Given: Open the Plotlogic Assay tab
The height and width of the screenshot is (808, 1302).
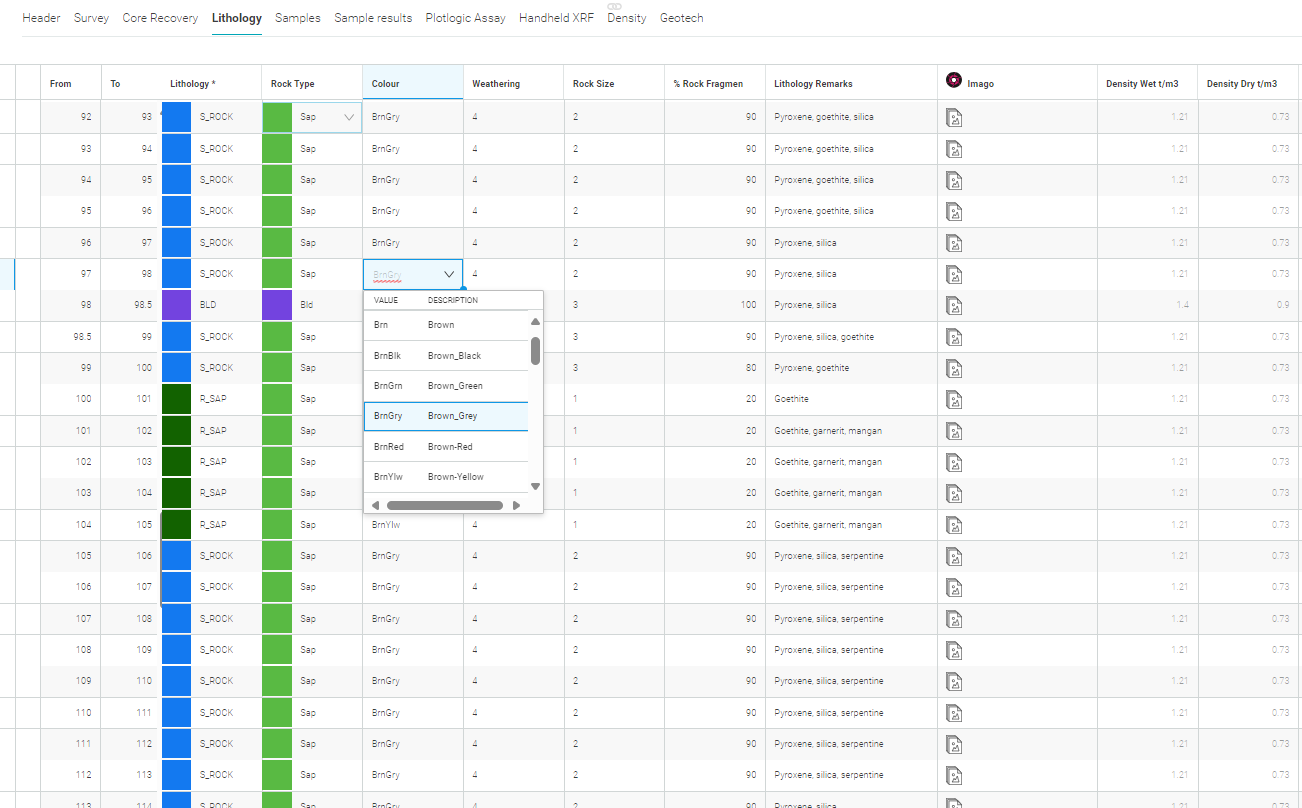Looking at the screenshot, I should click(x=465, y=18).
